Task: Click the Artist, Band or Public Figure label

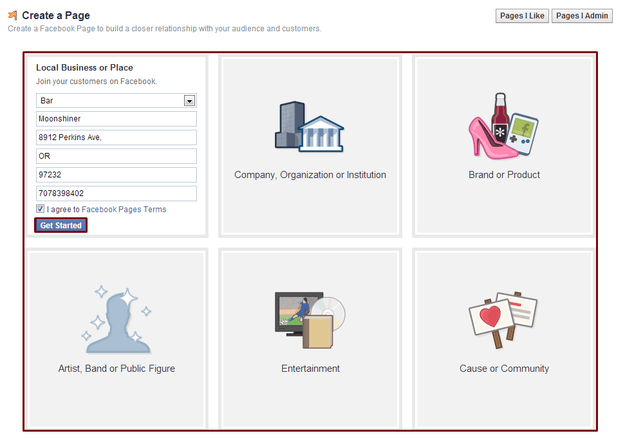Action: pos(116,368)
